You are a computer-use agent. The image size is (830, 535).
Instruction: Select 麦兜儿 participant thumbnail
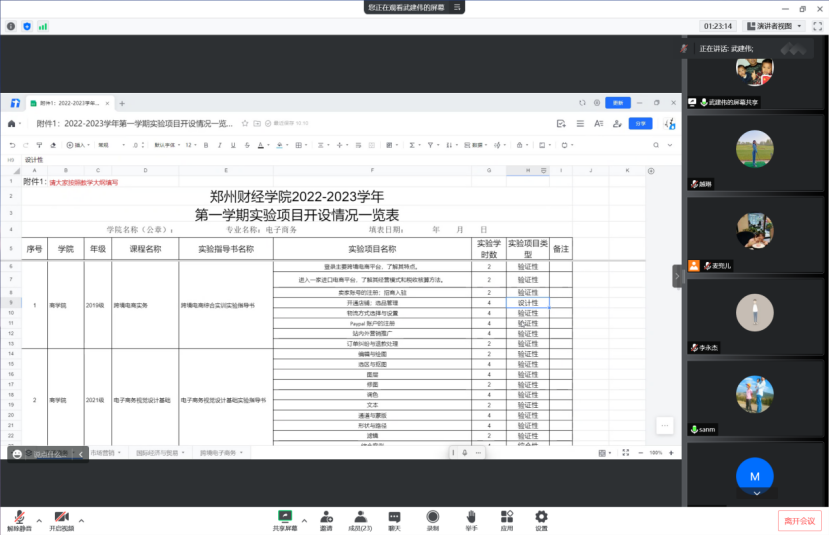pos(755,235)
